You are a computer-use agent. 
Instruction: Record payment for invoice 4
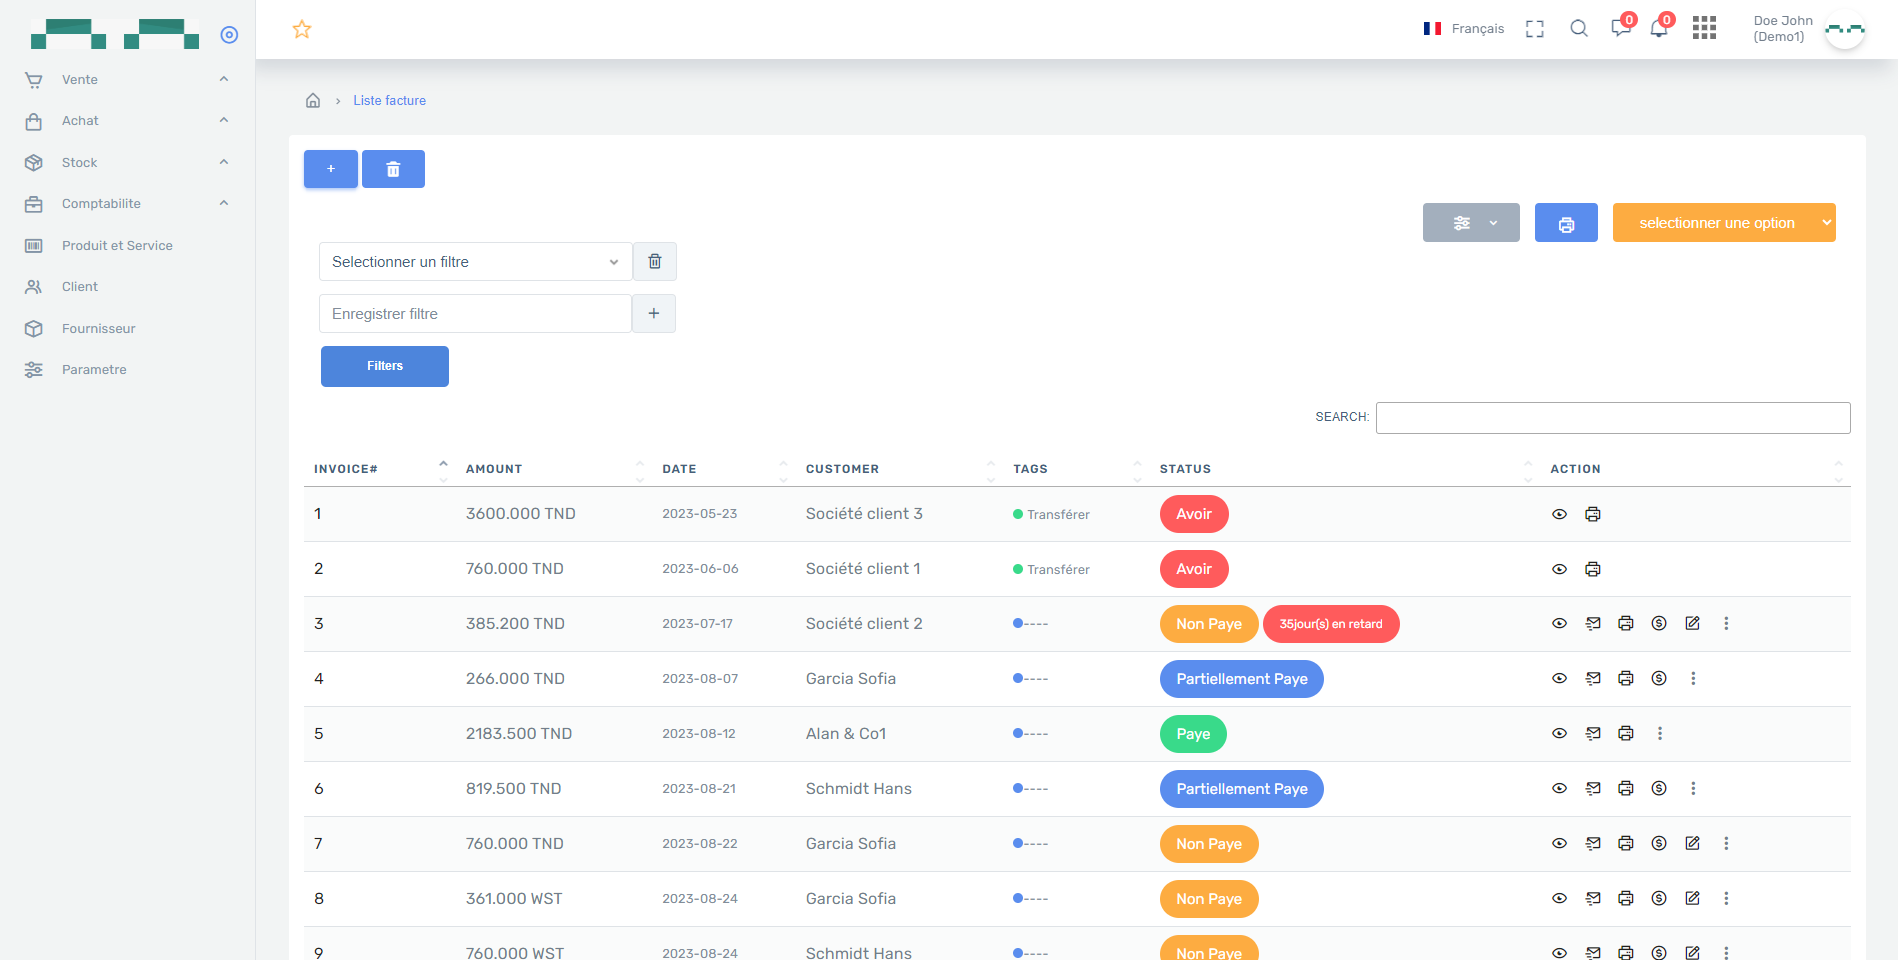(1659, 678)
